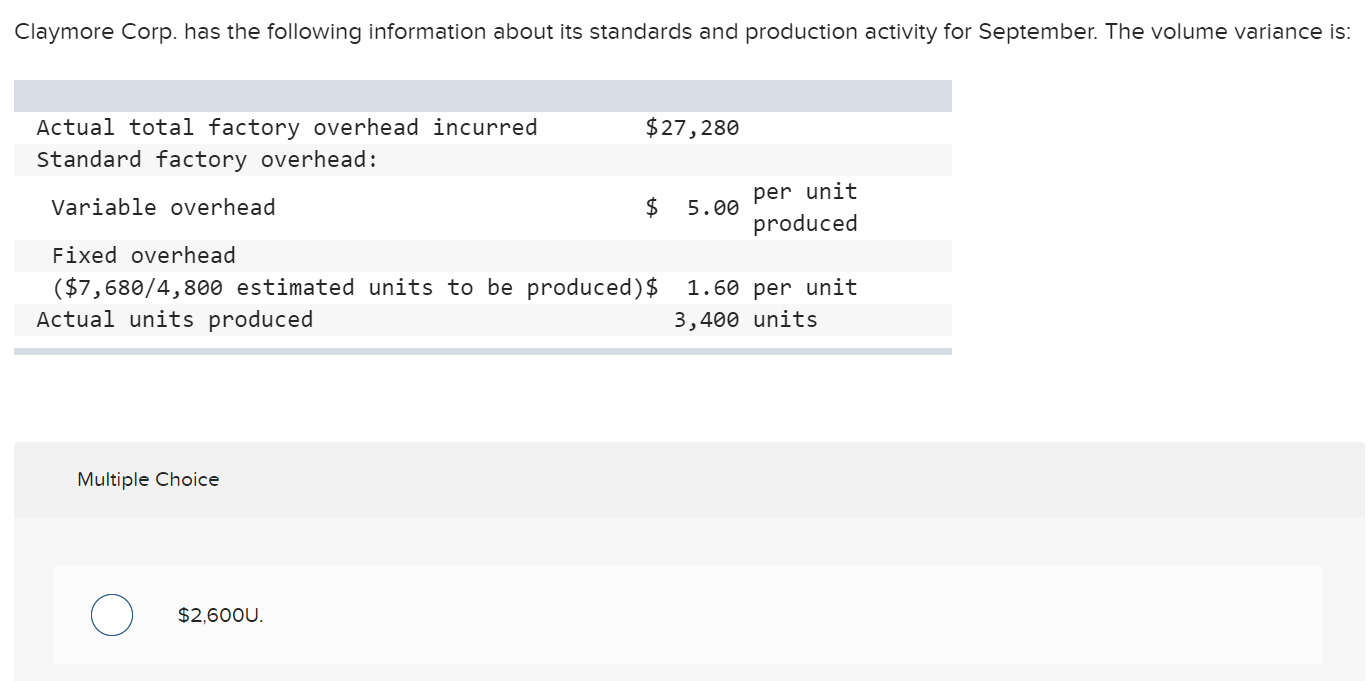Click the 3,400 units value
The image size is (1371, 681).
click(745, 320)
